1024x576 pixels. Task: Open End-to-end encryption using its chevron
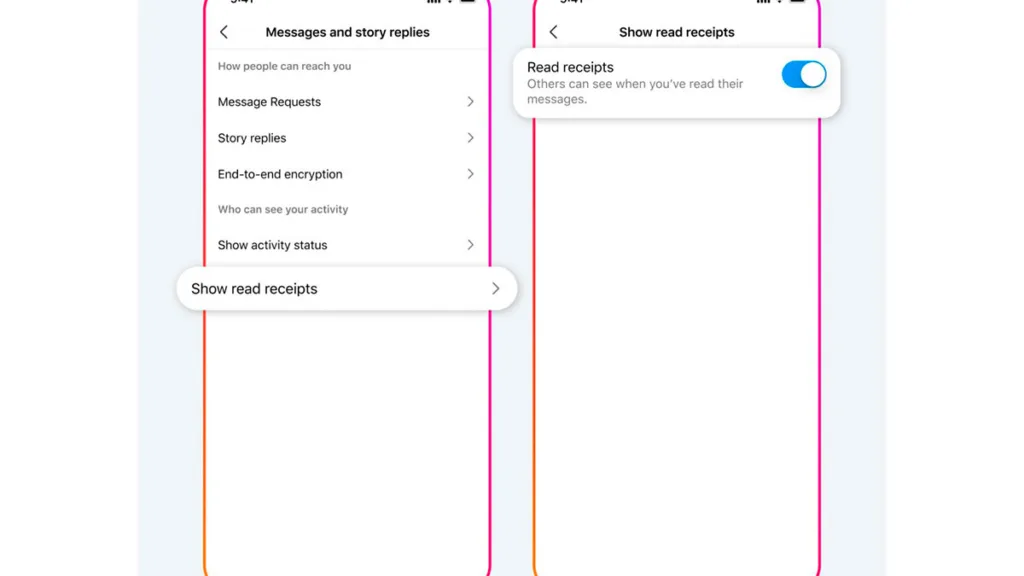470,174
